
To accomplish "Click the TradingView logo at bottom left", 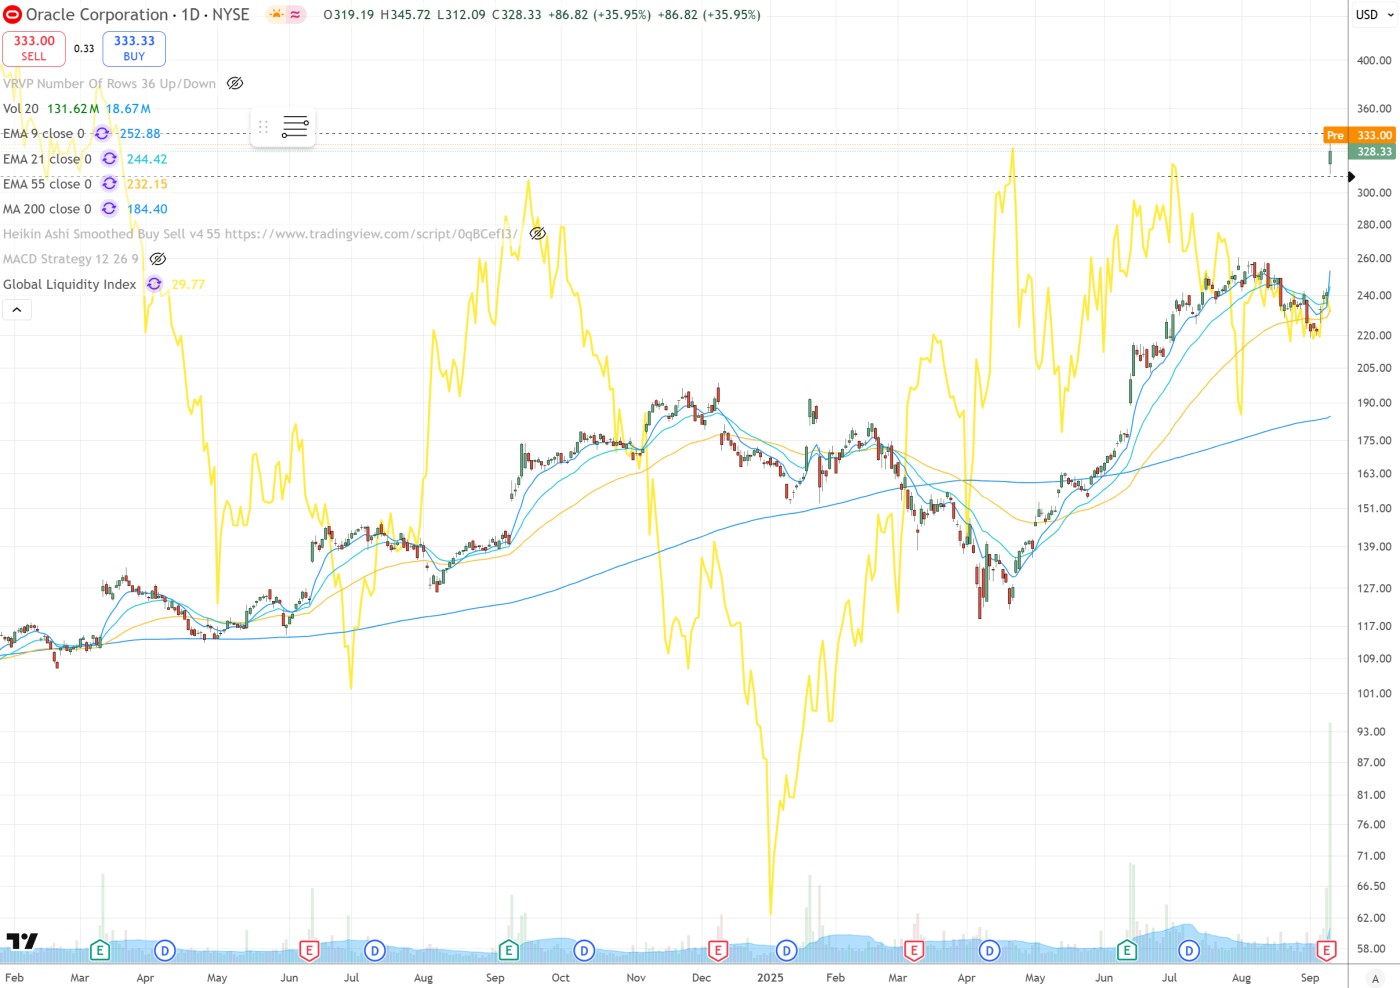I will pos(22,941).
